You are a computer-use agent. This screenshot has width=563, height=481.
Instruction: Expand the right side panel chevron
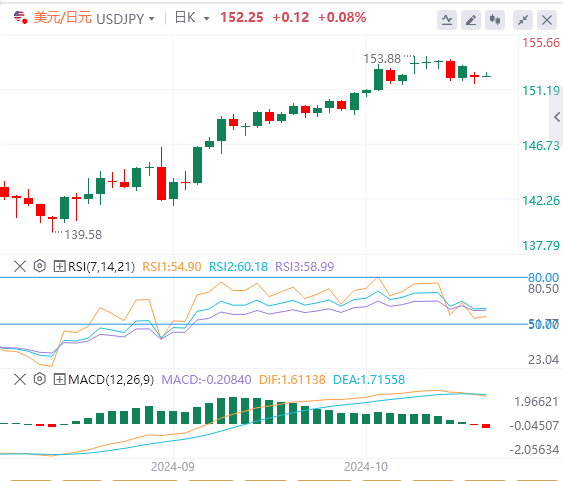557,117
